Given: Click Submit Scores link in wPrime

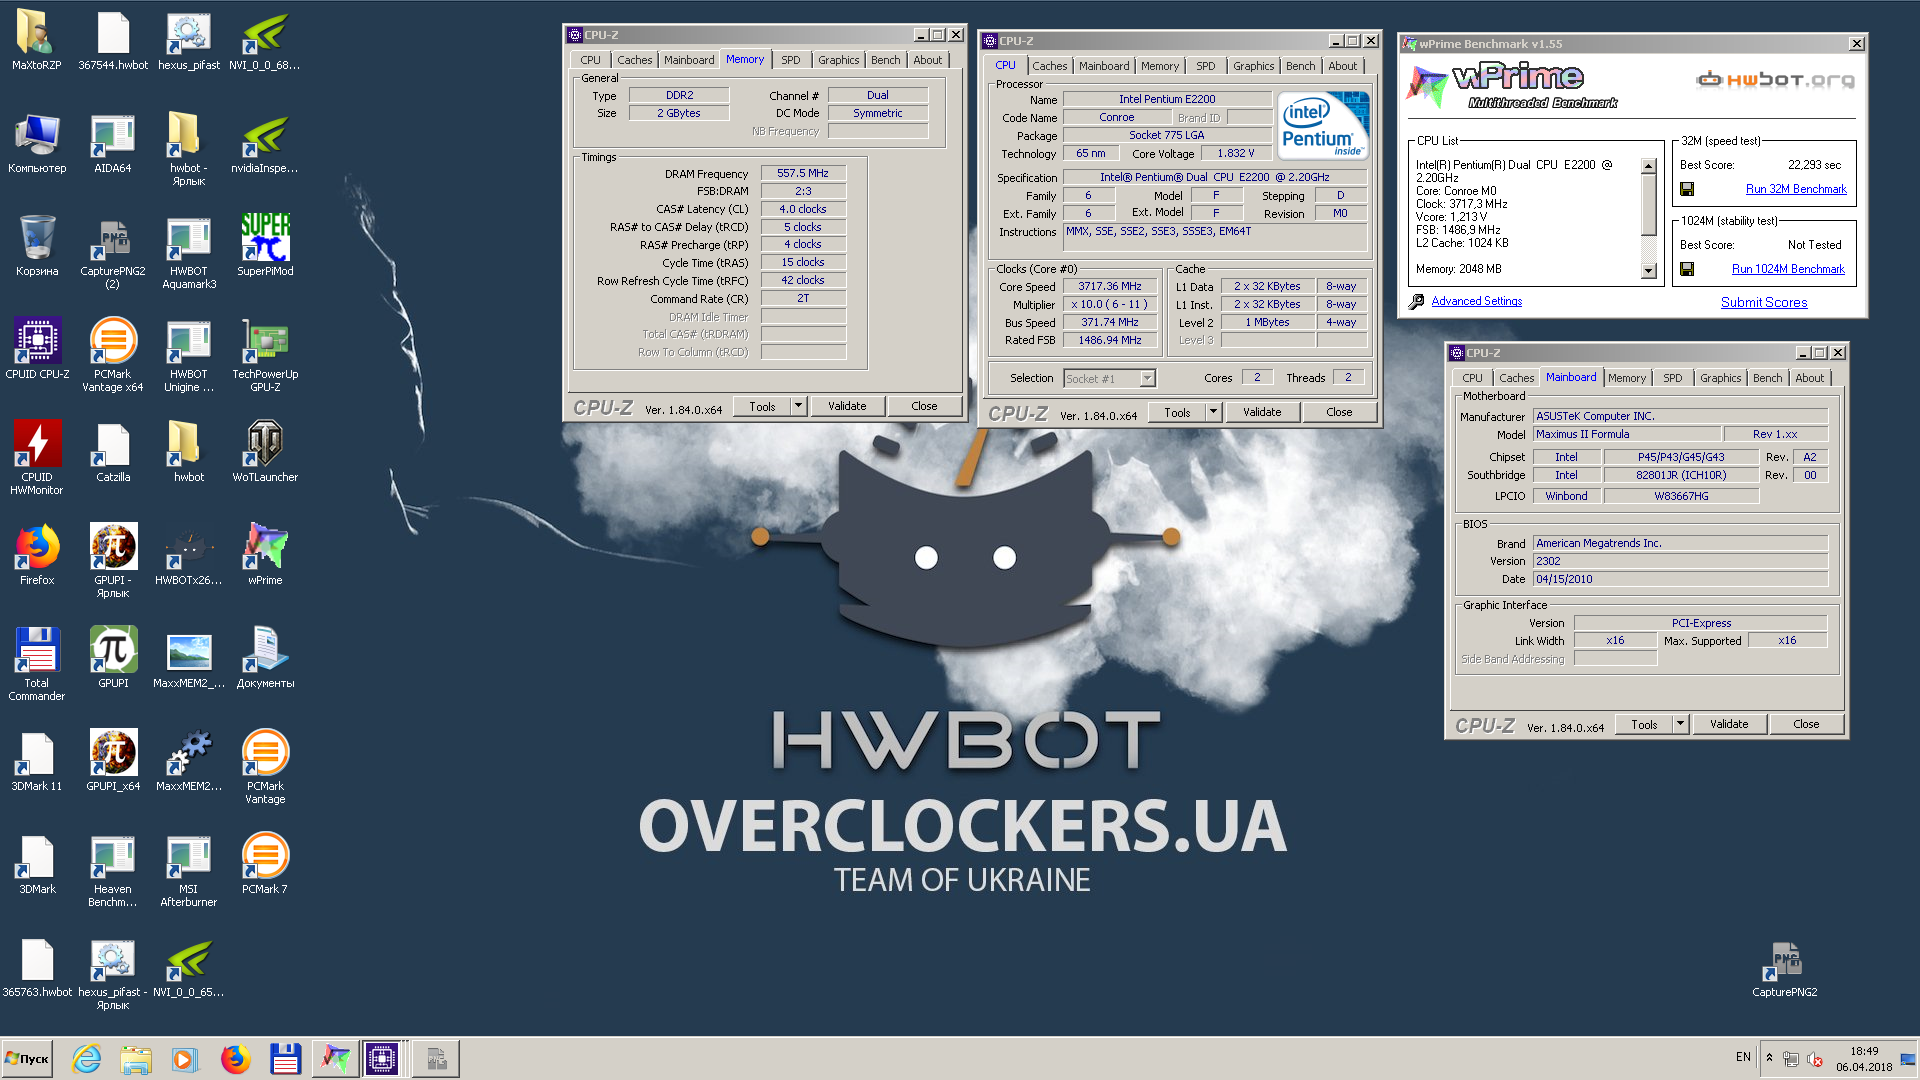Looking at the screenshot, I should tap(1764, 302).
